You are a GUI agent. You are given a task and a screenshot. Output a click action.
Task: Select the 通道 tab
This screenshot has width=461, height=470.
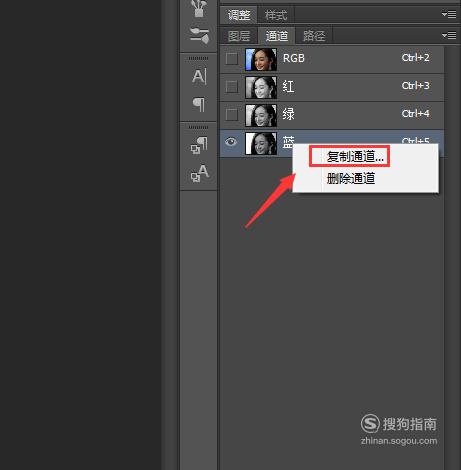click(277, 36)
